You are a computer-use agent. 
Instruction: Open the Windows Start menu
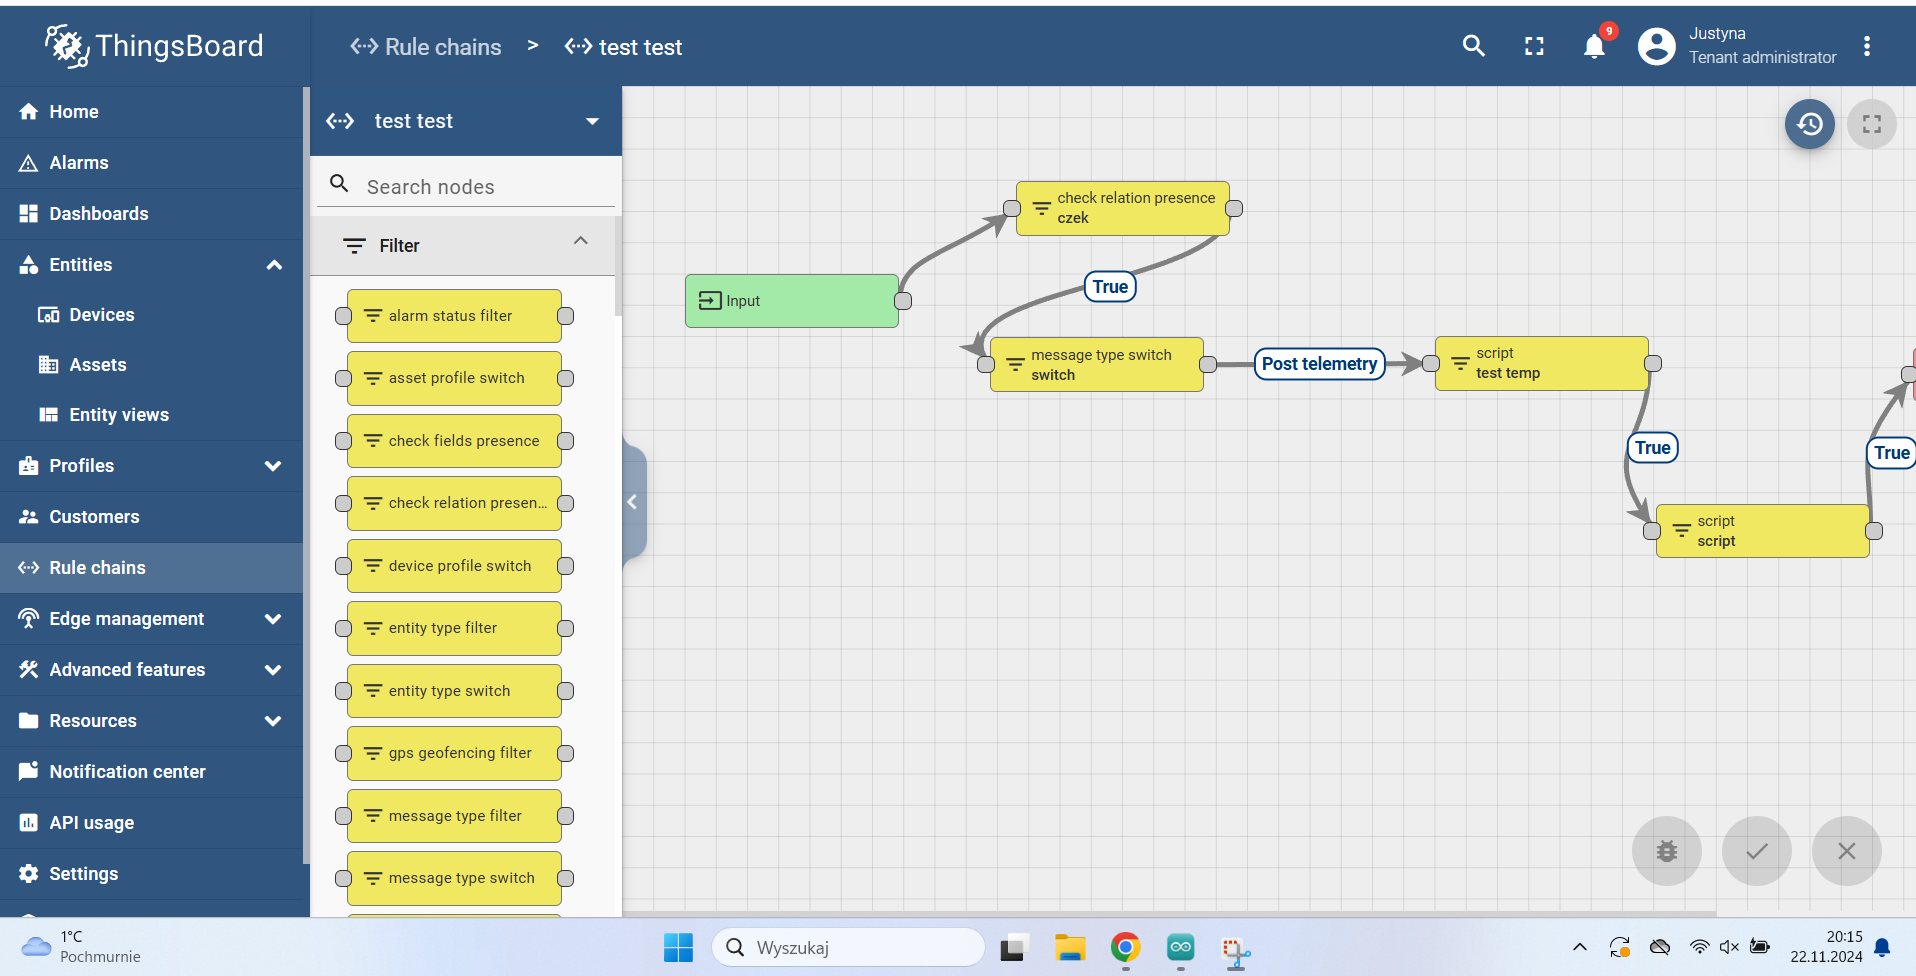pyautogui.click(x=678, y=947)
